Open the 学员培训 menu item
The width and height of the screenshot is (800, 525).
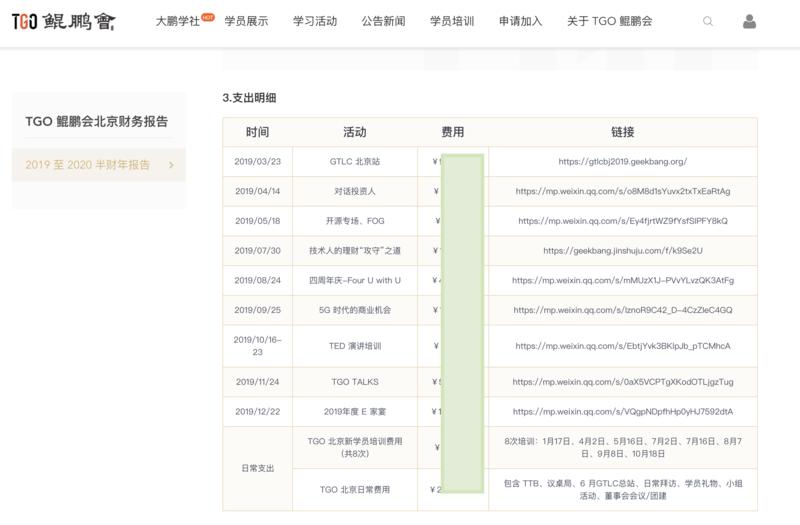click(452, 21)
